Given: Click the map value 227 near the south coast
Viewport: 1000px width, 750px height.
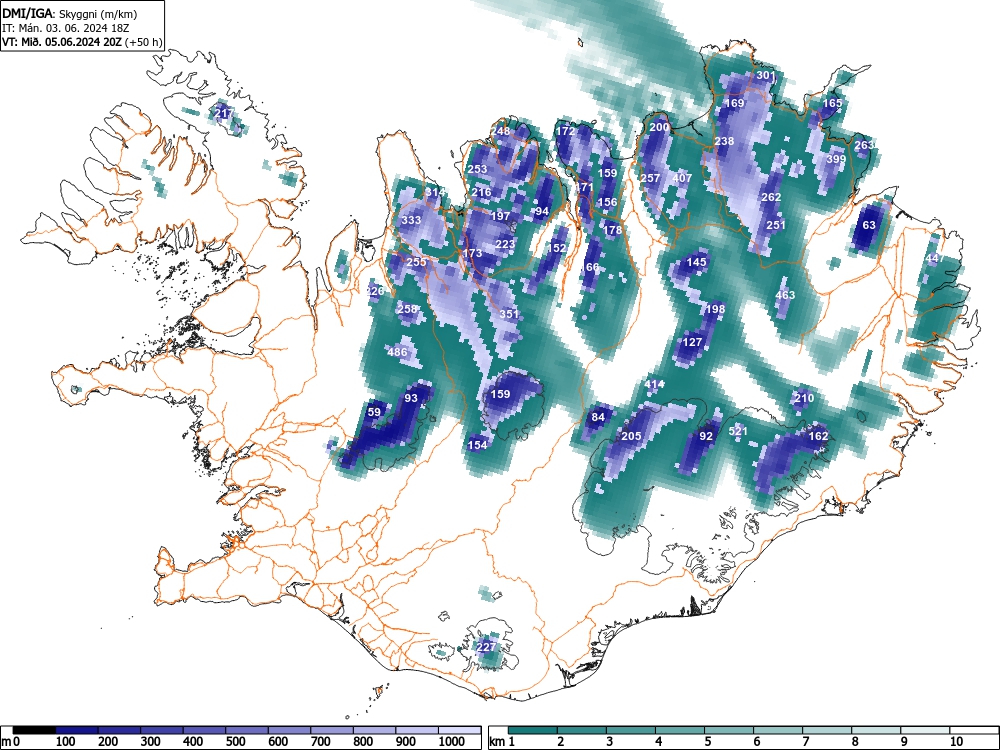Looking at the screenshot, I should pos(486,647).
